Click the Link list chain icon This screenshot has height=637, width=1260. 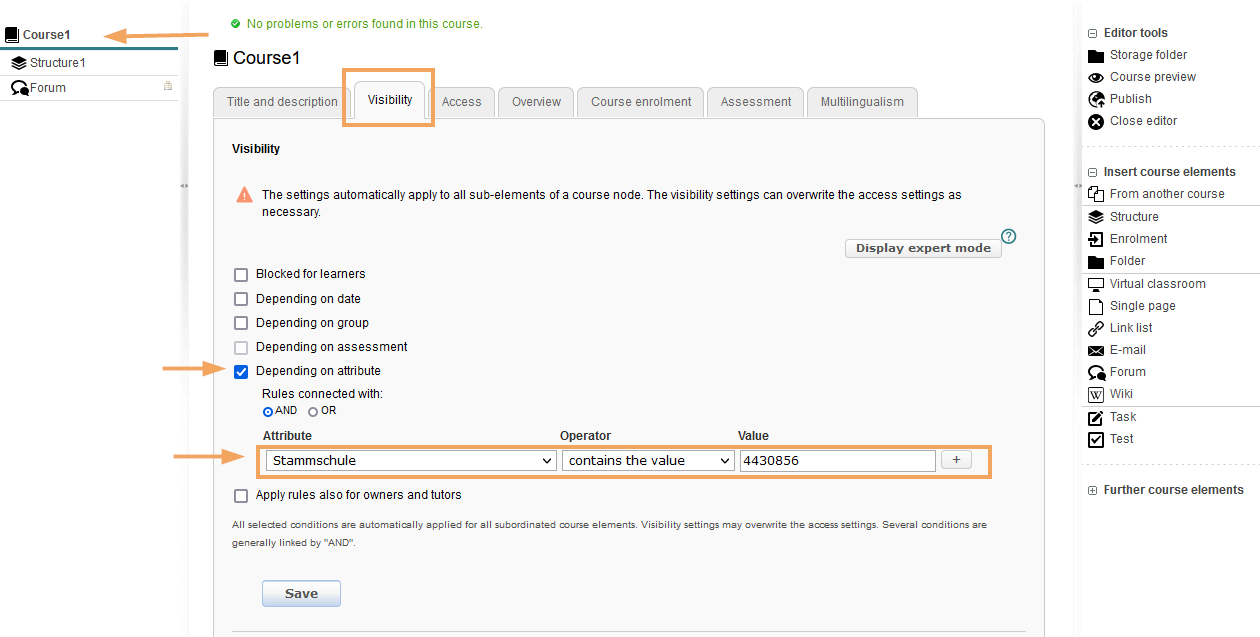tap(1095, 328)
